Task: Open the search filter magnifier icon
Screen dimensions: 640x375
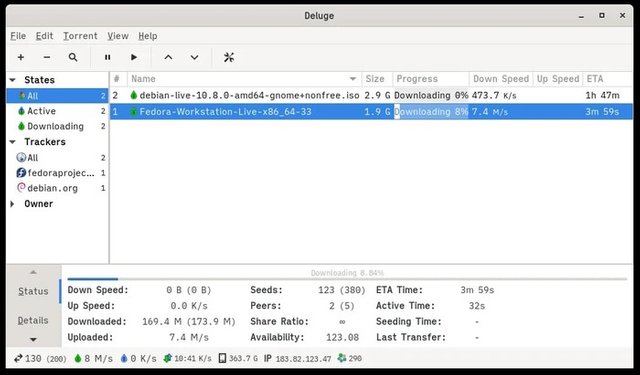Action: pyautogui.click(x=73, y=58)
